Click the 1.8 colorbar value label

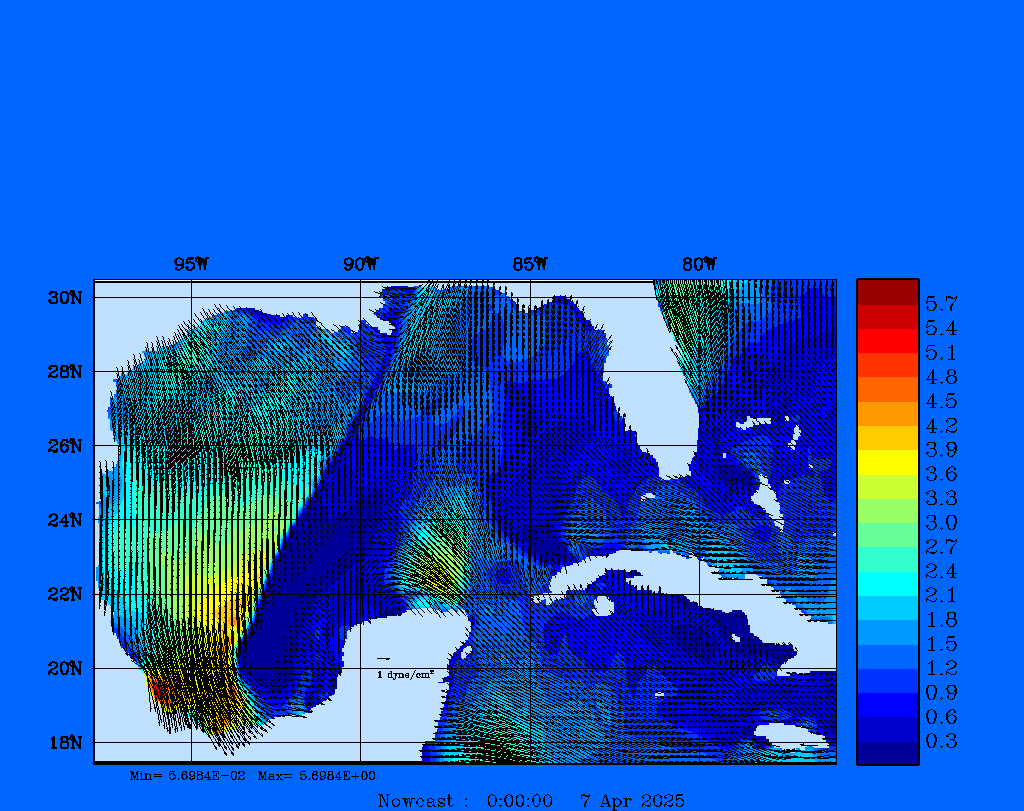941,620
